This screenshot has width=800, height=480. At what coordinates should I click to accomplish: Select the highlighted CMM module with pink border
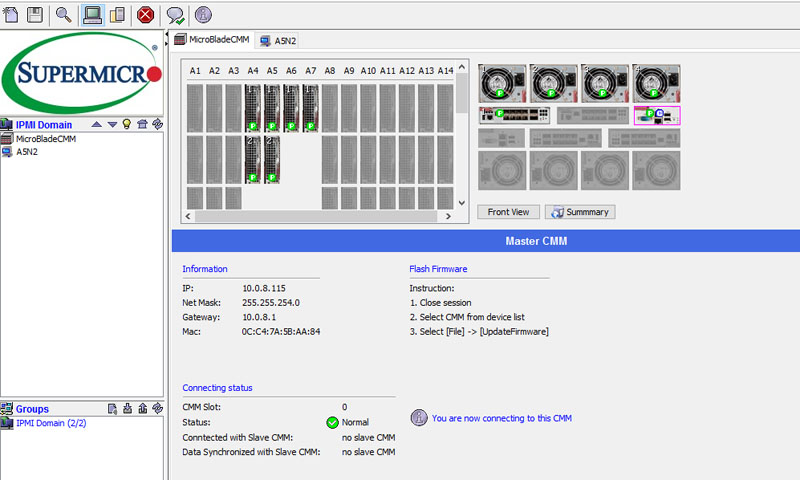(x=657, y=115)
